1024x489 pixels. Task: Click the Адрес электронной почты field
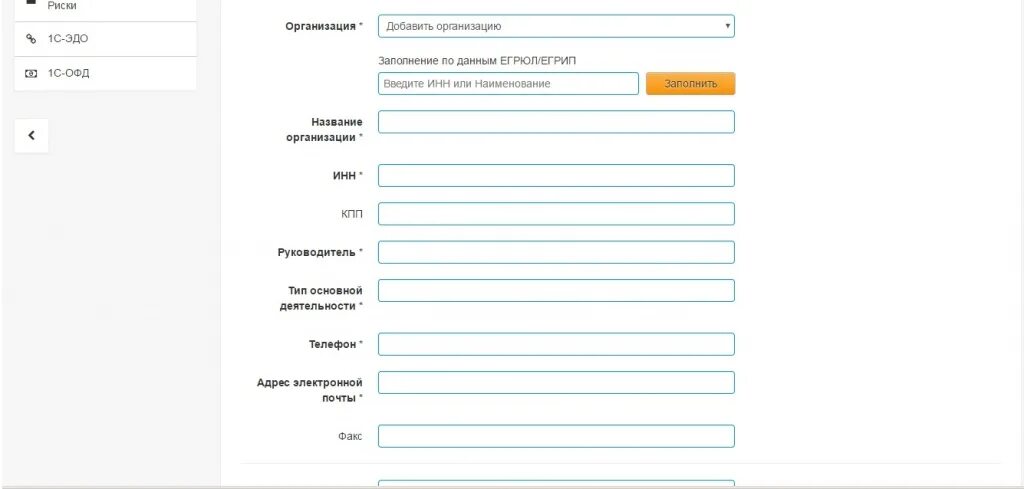pyautogui.click(x=556, y=383)
